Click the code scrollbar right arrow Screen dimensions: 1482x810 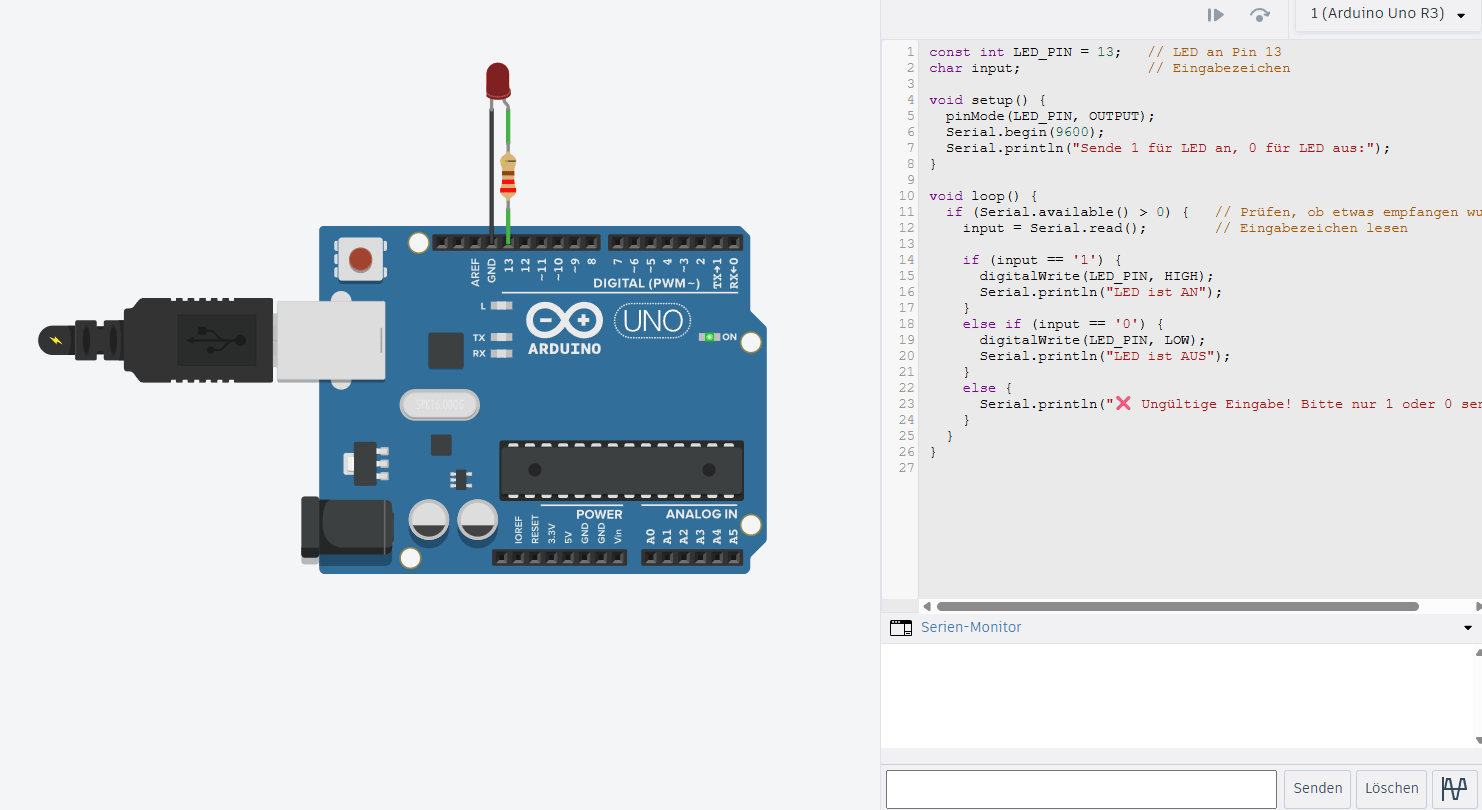tap(1477, 606)
